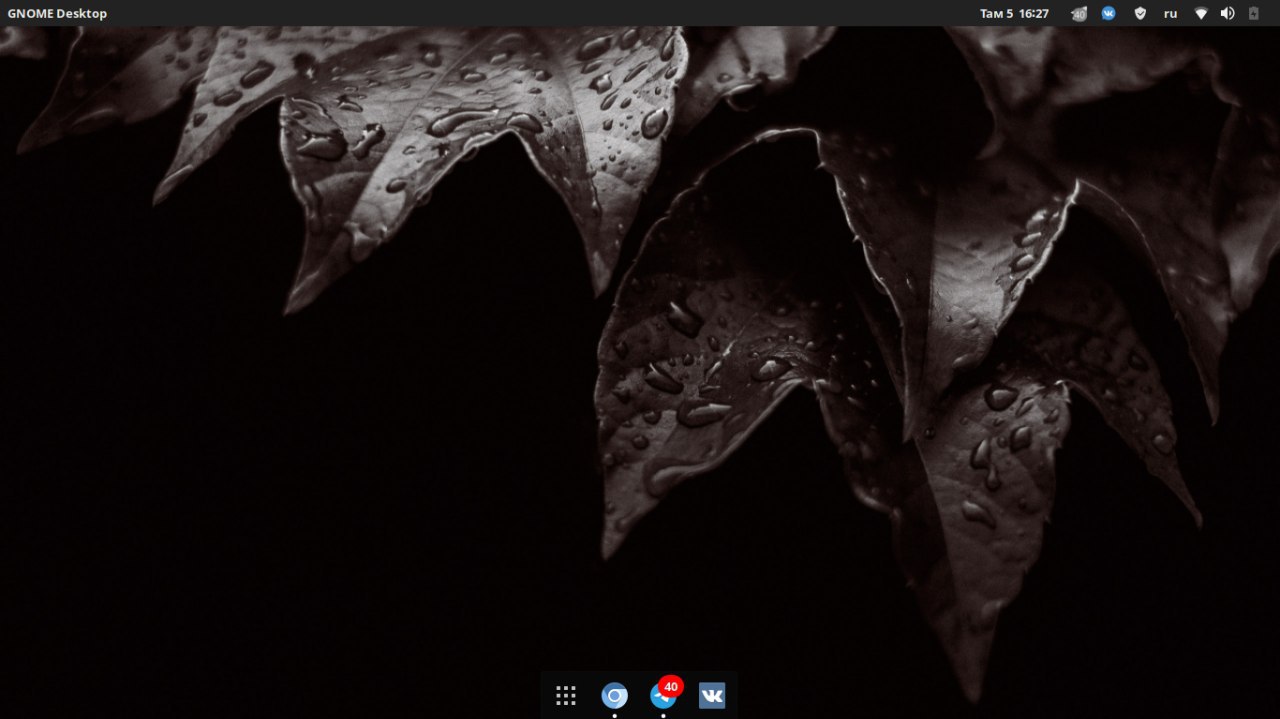Launch the Chromium browser from the dock
The image size is (1280, 719).
point(614,696)
